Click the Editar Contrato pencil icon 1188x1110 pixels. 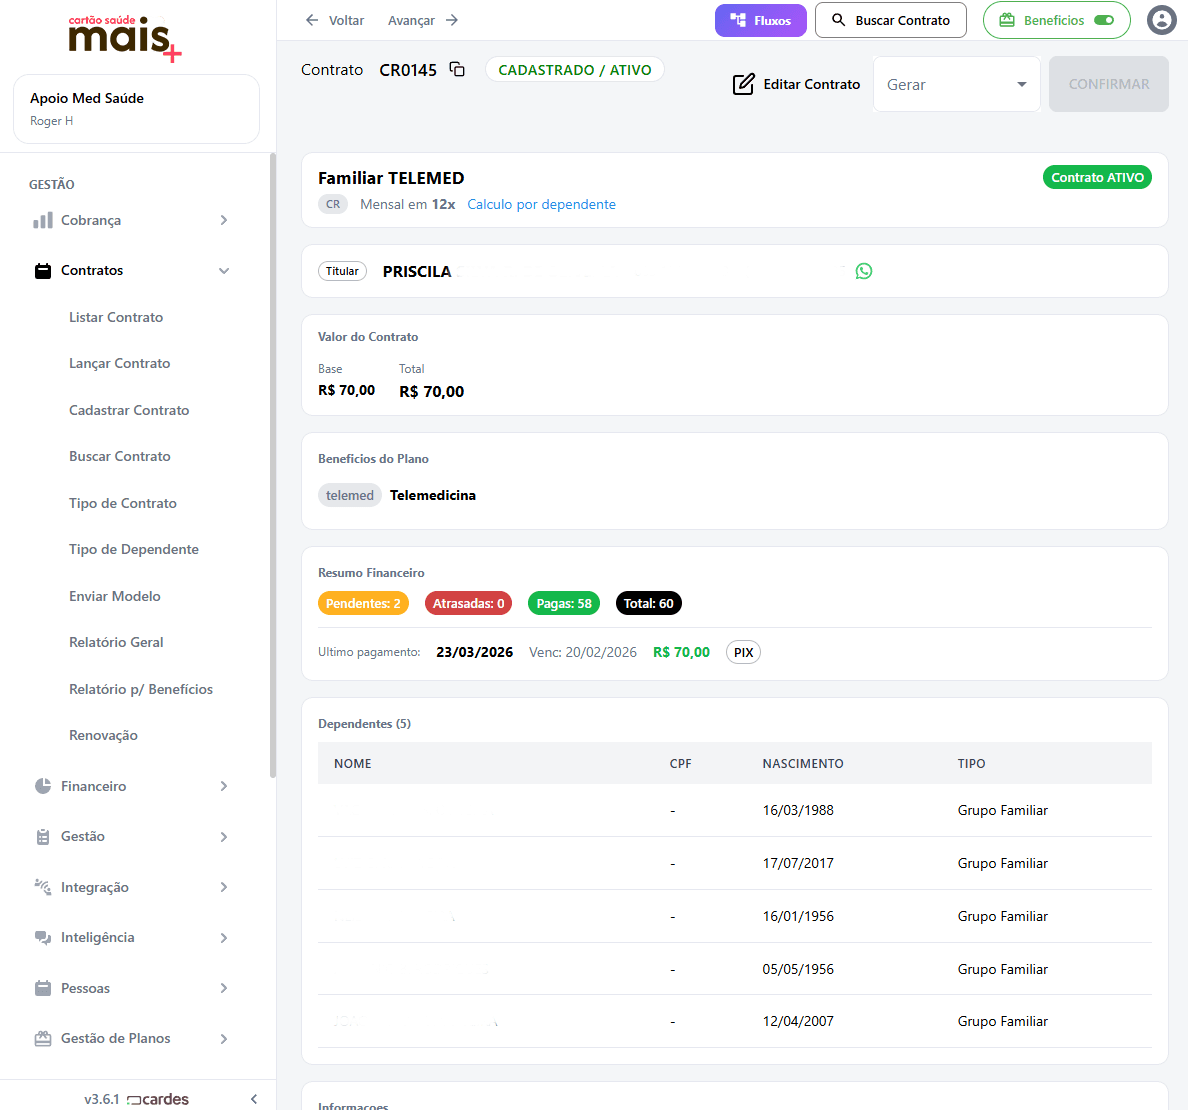[x=743, y=84]
